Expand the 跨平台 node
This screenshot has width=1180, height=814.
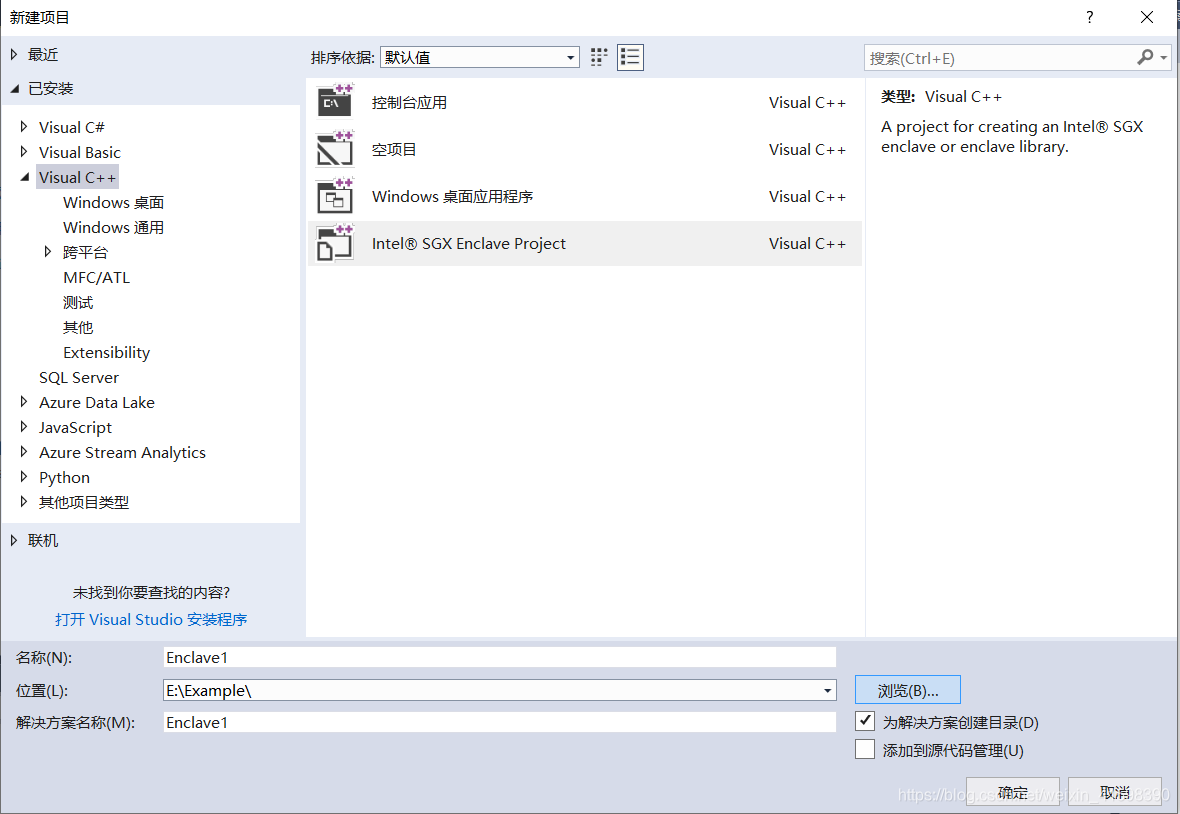(48, 251)
